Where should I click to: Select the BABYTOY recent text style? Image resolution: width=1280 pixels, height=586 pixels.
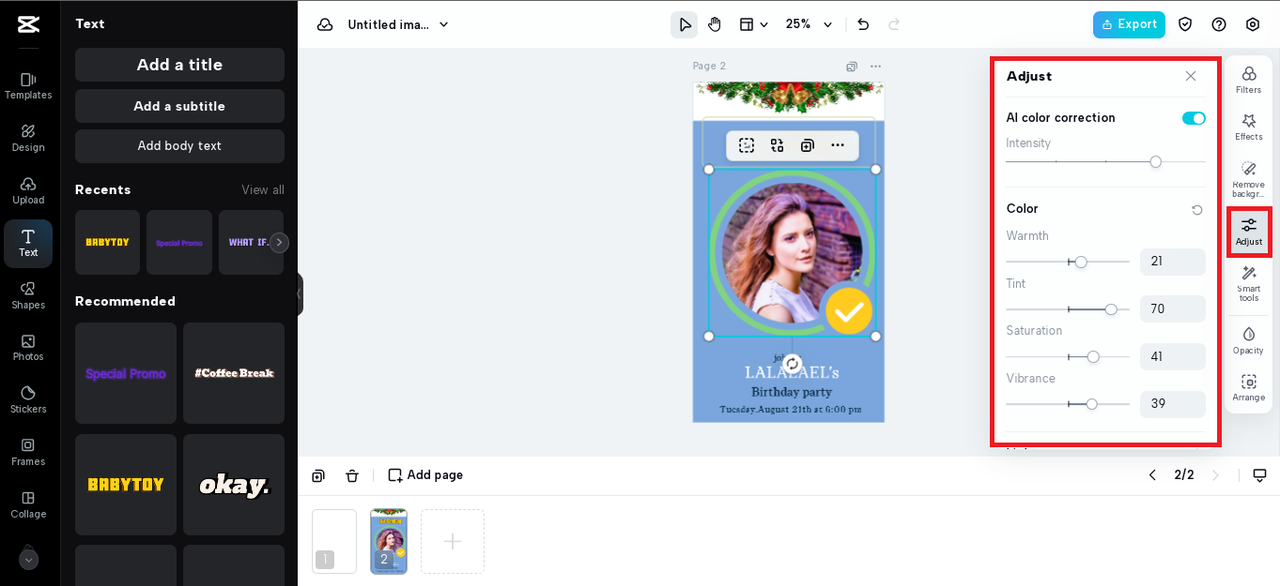point(107,242)
